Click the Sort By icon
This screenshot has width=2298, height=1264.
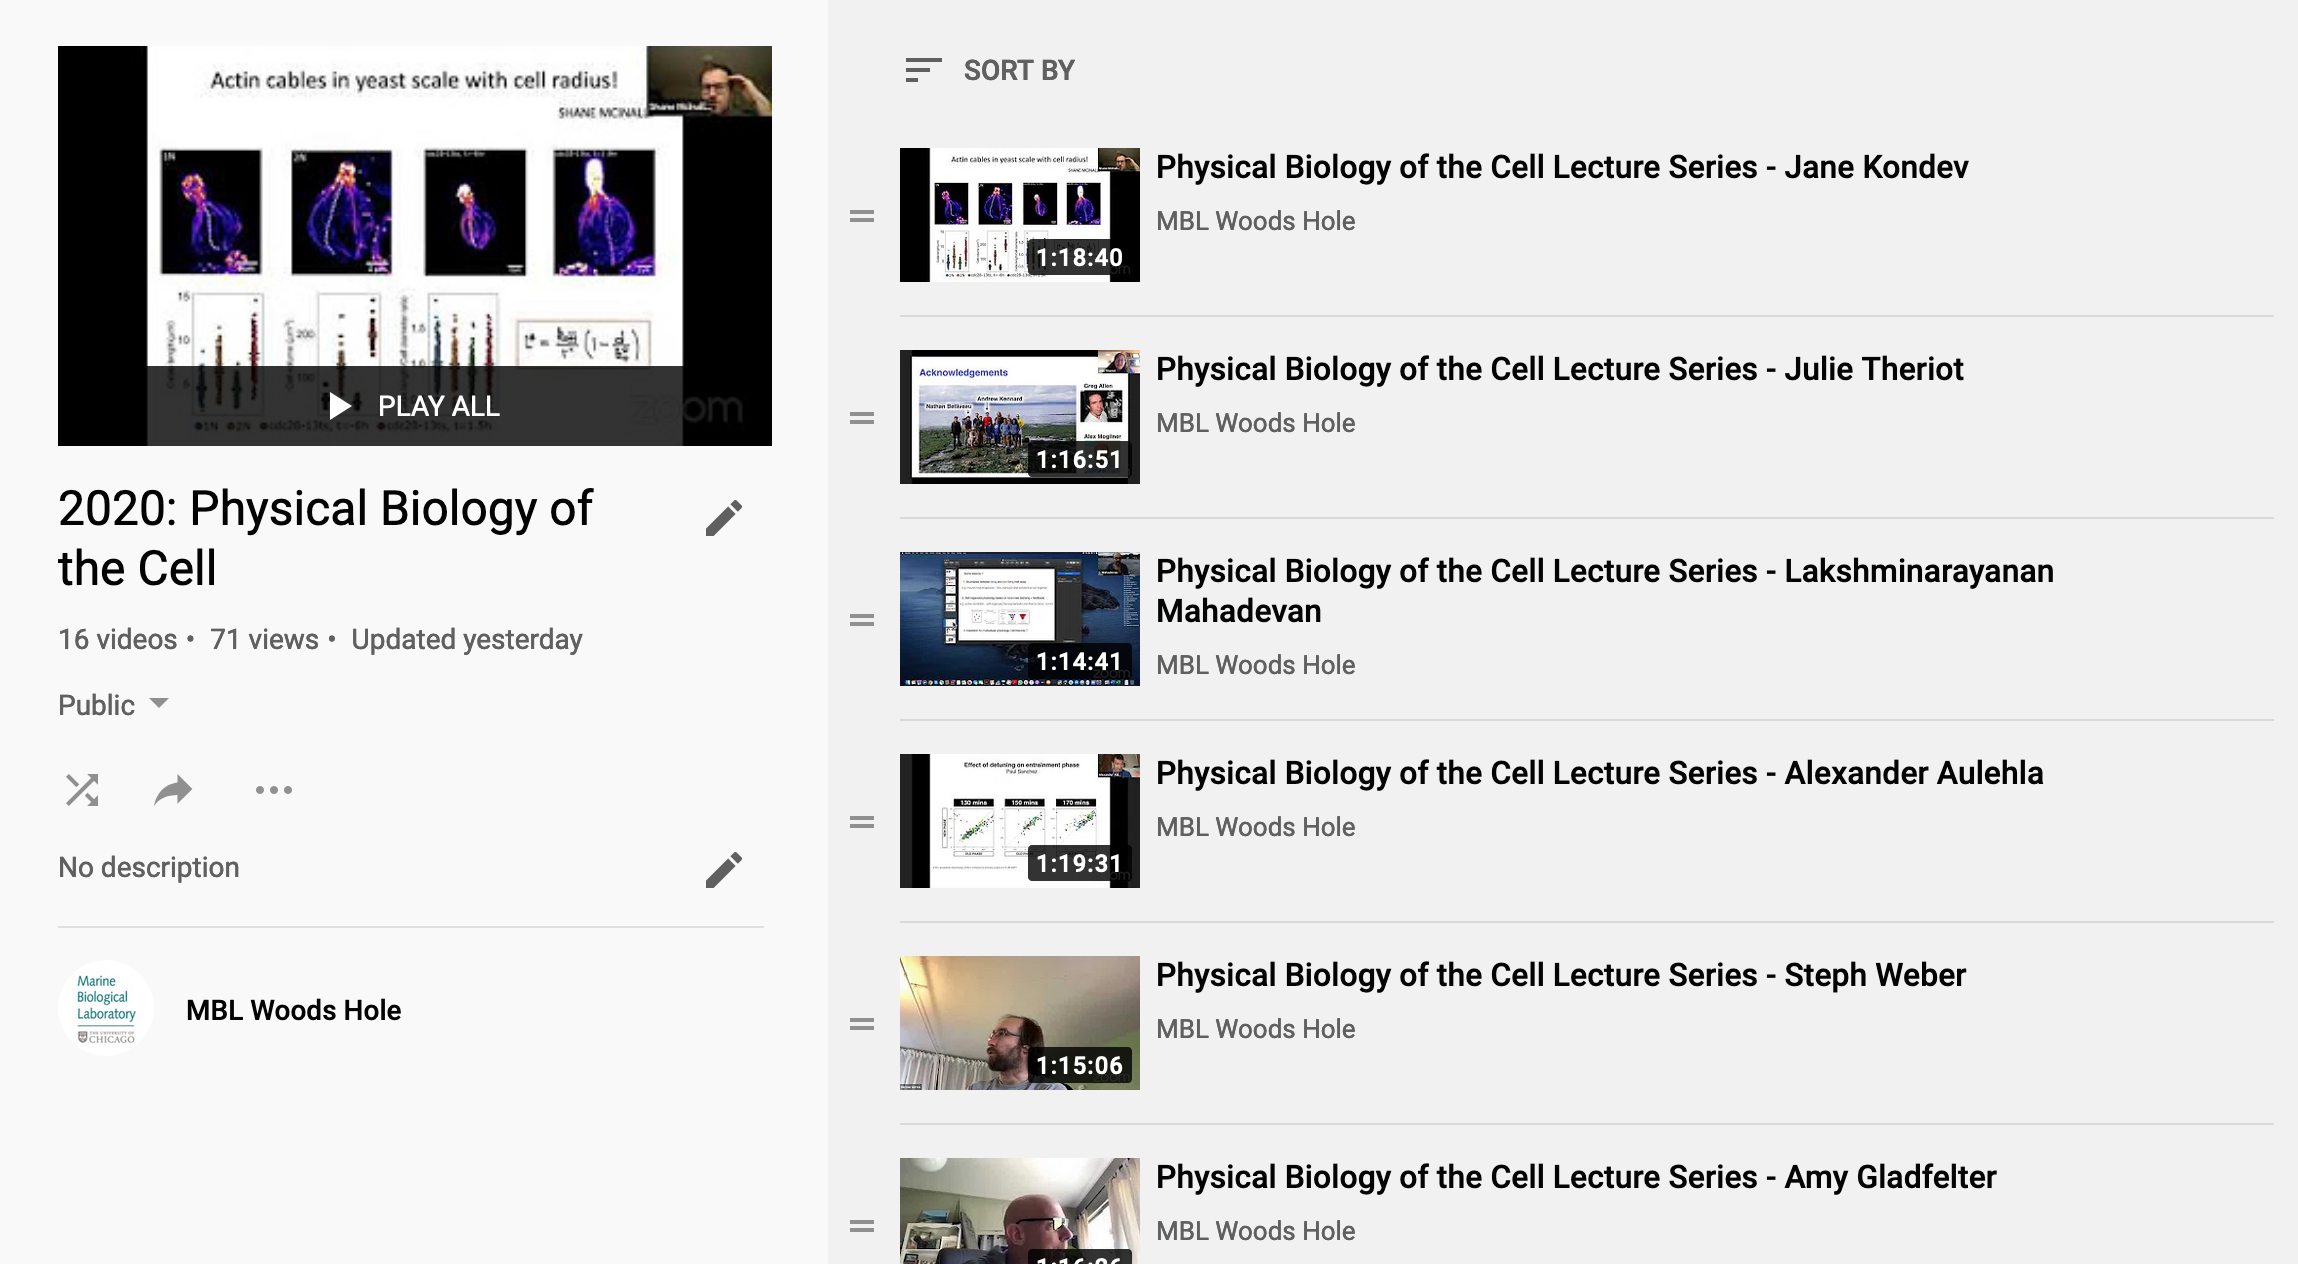922,70
